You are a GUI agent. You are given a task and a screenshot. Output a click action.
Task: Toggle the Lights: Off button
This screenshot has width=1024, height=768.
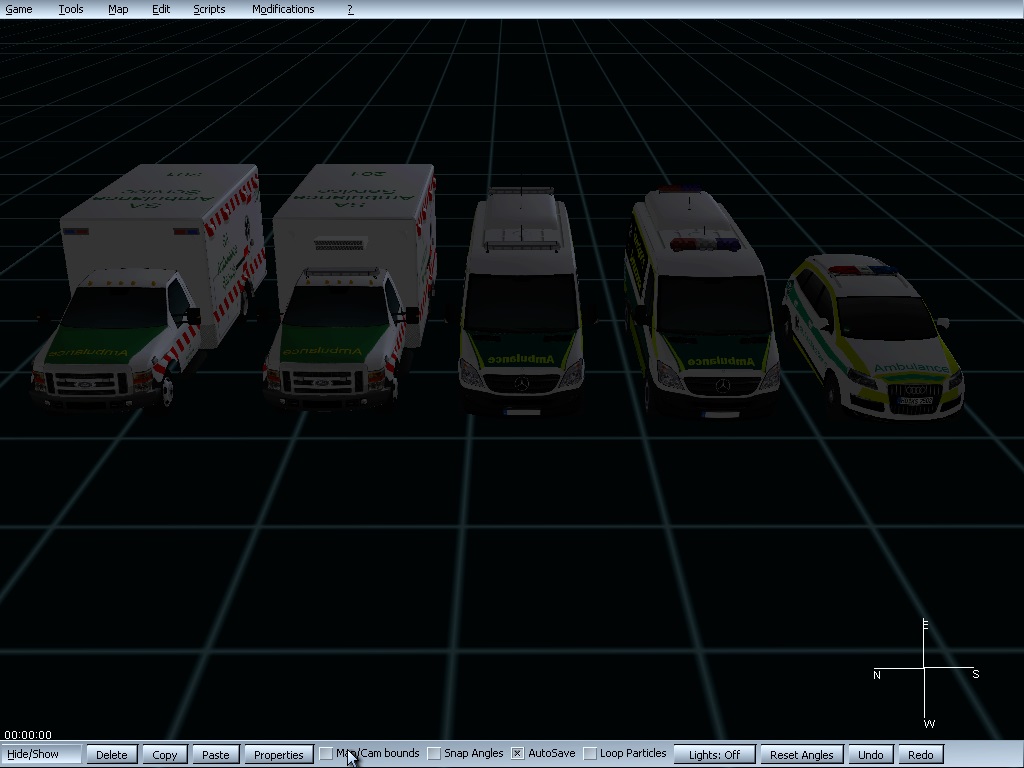pyautogui.click(x=714, y=755)
